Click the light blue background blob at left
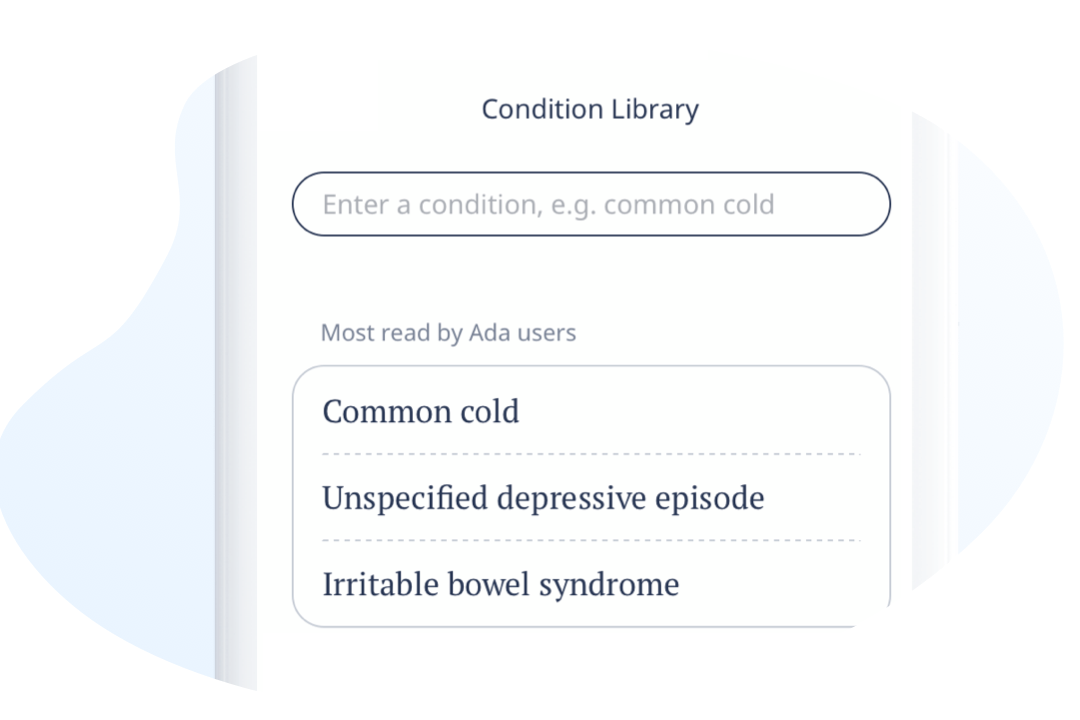1080x720 pixels. [103, 448]
